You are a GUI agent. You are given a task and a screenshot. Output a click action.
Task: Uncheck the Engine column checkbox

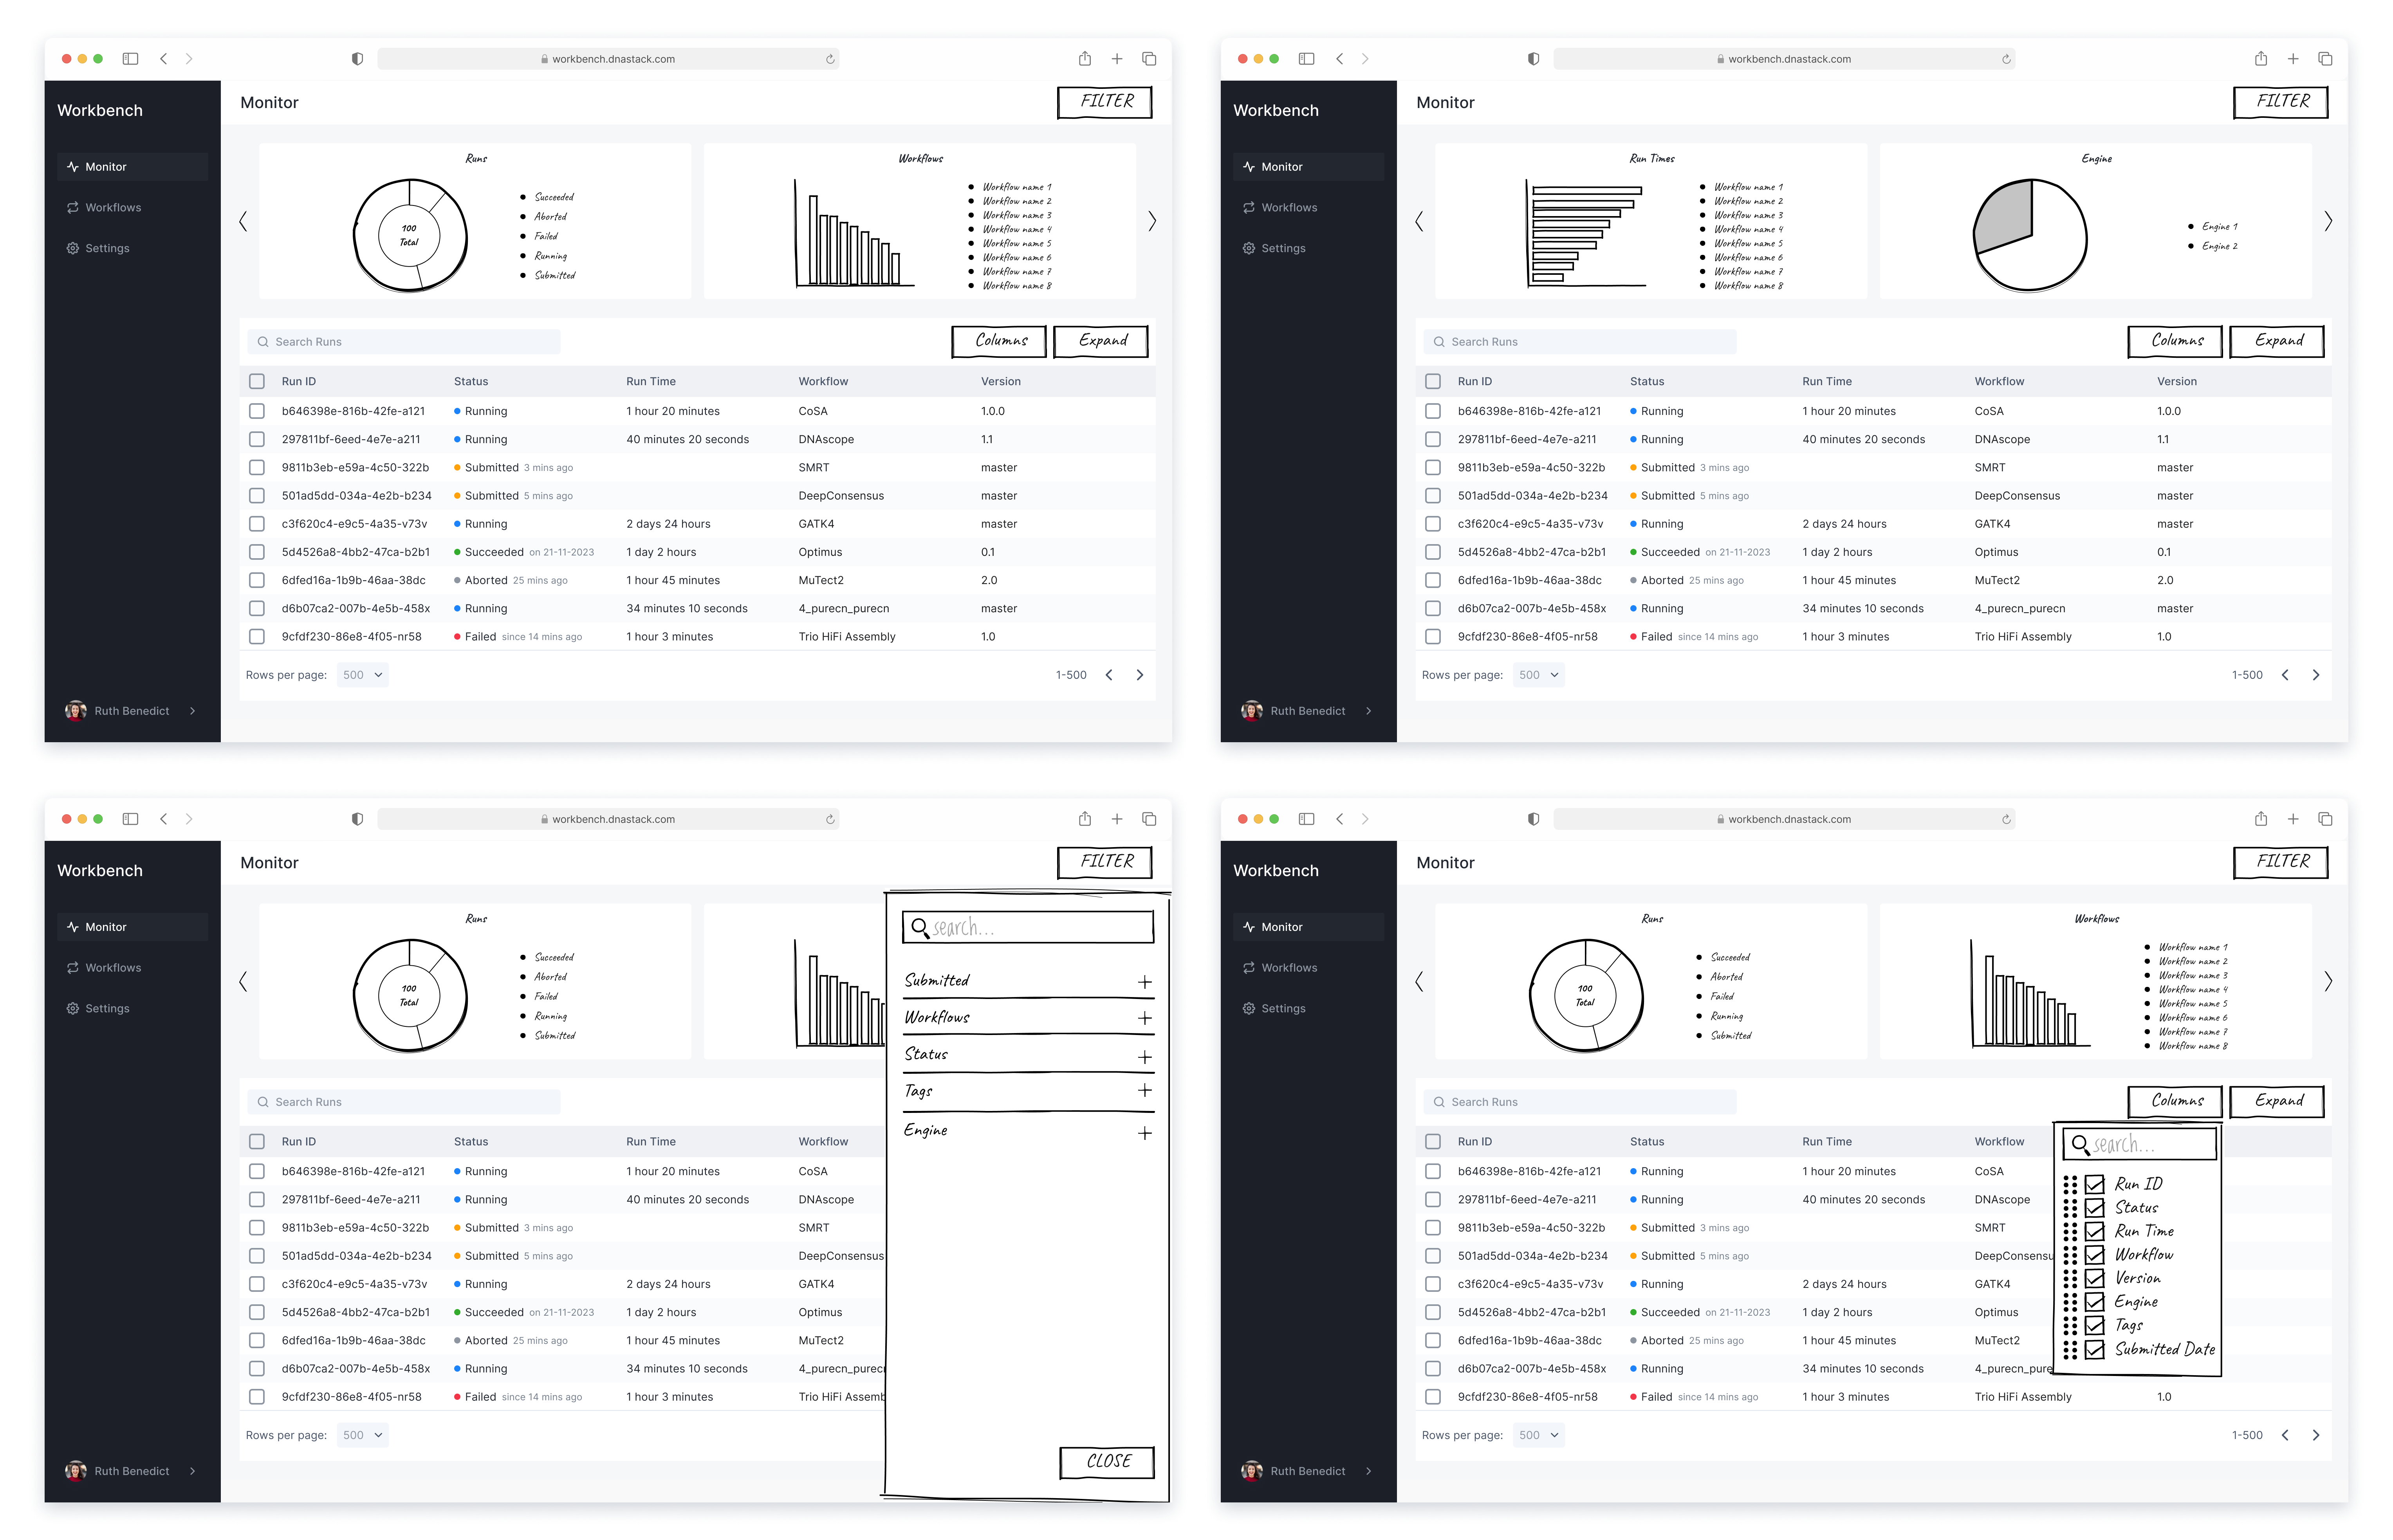click(x=2095, y=1302)
